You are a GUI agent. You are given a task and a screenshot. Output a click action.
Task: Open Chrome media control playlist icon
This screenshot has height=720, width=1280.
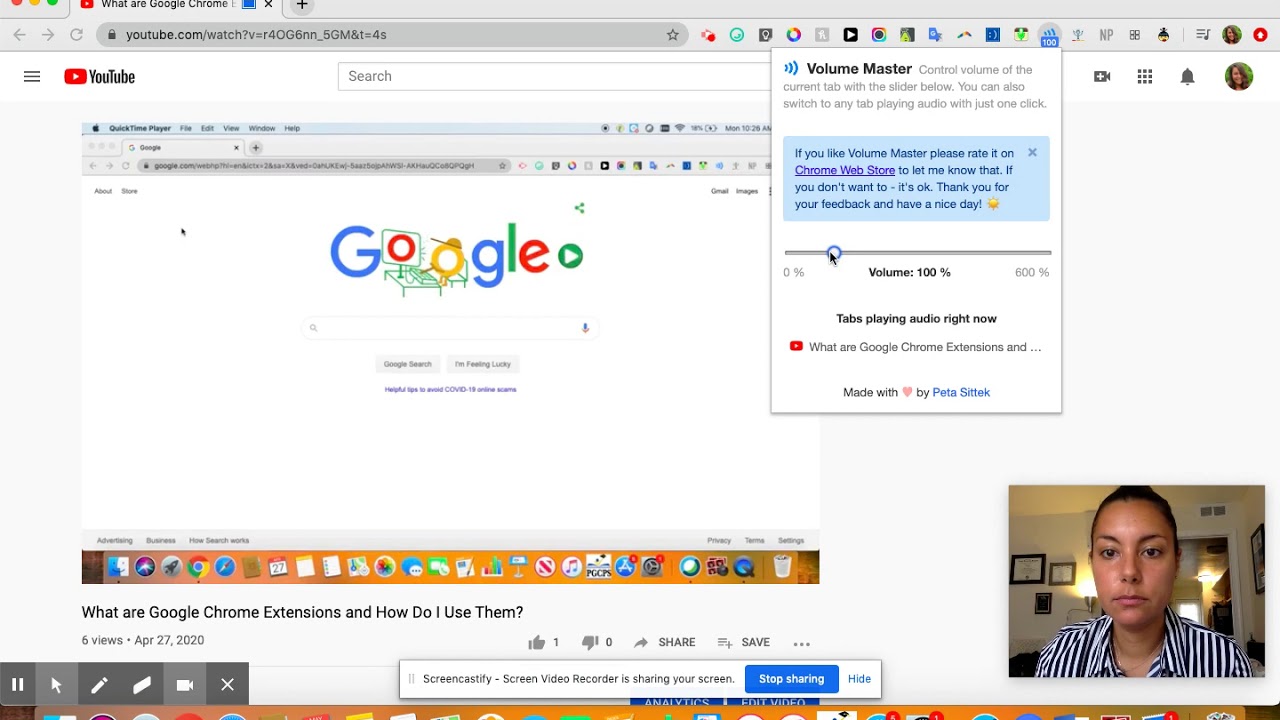coord(1203,35)
